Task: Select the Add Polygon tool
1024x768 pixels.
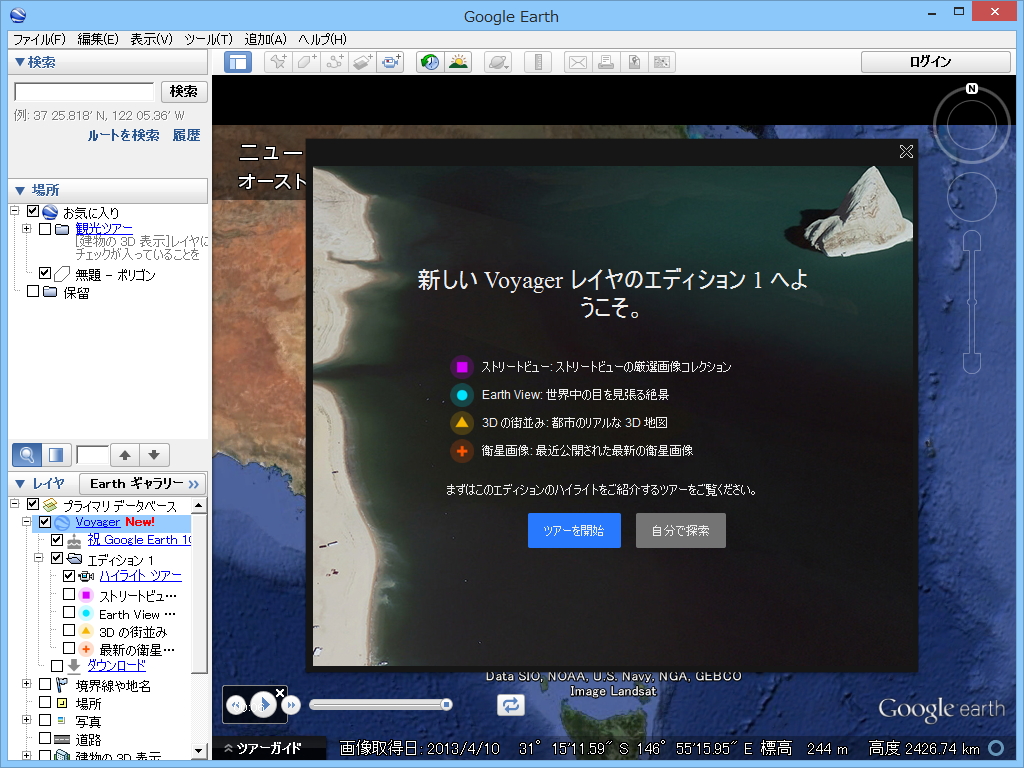Action: 306,62
